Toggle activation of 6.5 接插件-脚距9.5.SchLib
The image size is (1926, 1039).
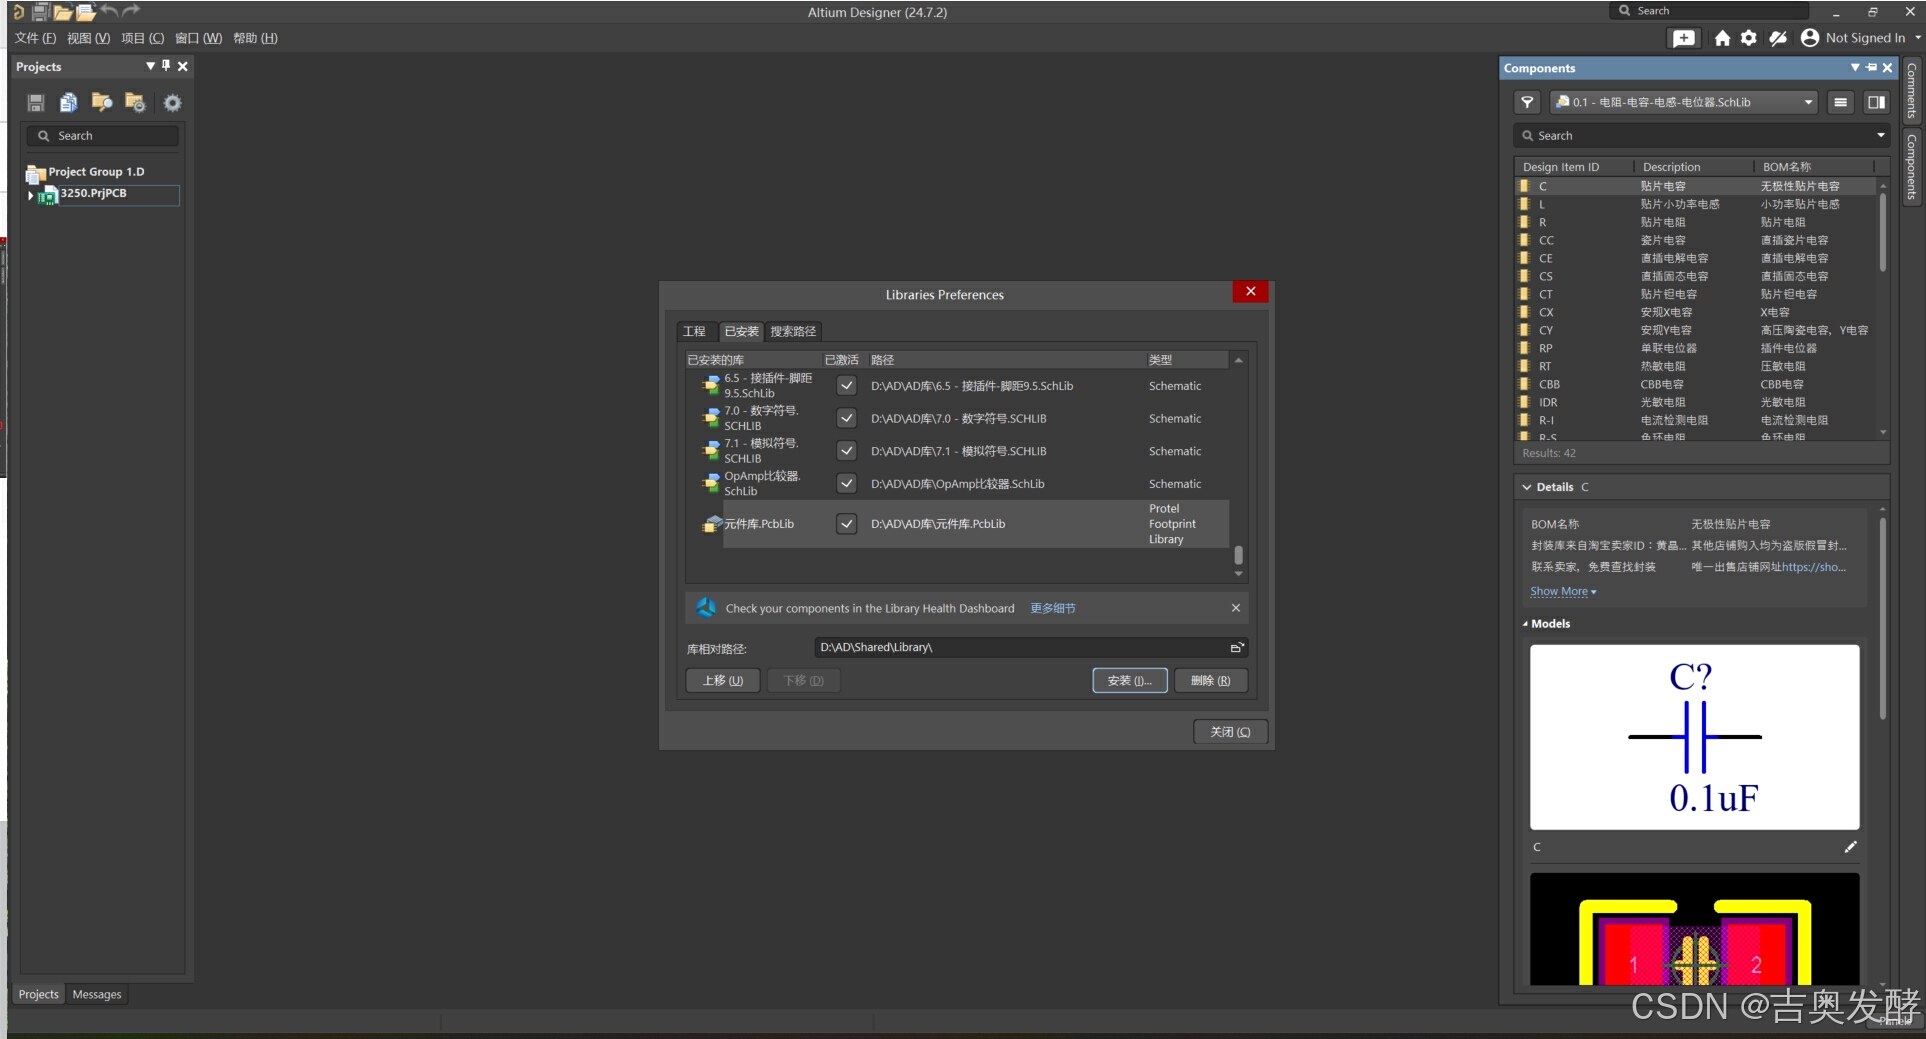coord(847,386)
